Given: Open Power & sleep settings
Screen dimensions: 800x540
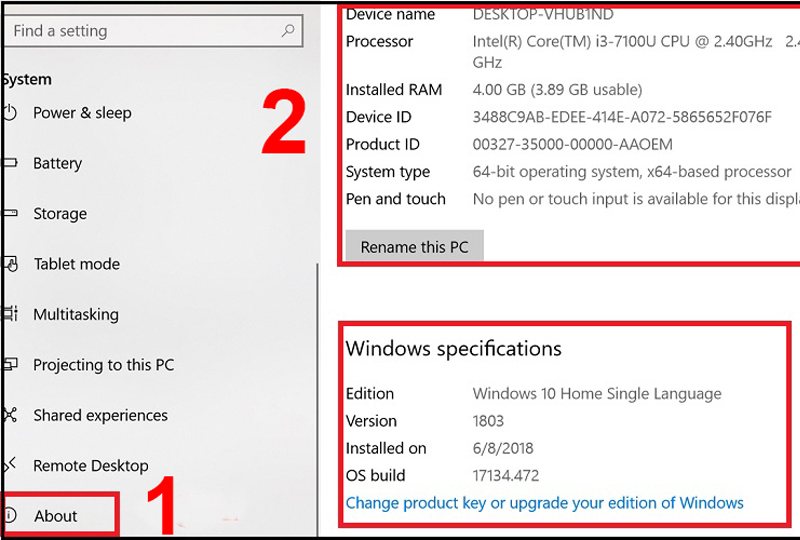Looking at the screenshot, I should (x=82, y=113).
